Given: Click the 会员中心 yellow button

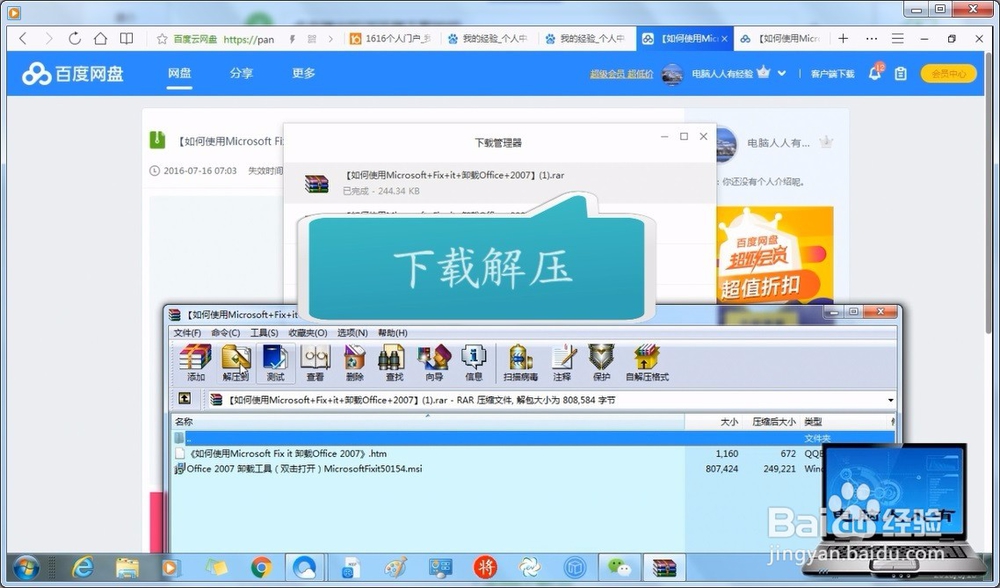Looking at the screenshot, I should click(x=948, y=73).
